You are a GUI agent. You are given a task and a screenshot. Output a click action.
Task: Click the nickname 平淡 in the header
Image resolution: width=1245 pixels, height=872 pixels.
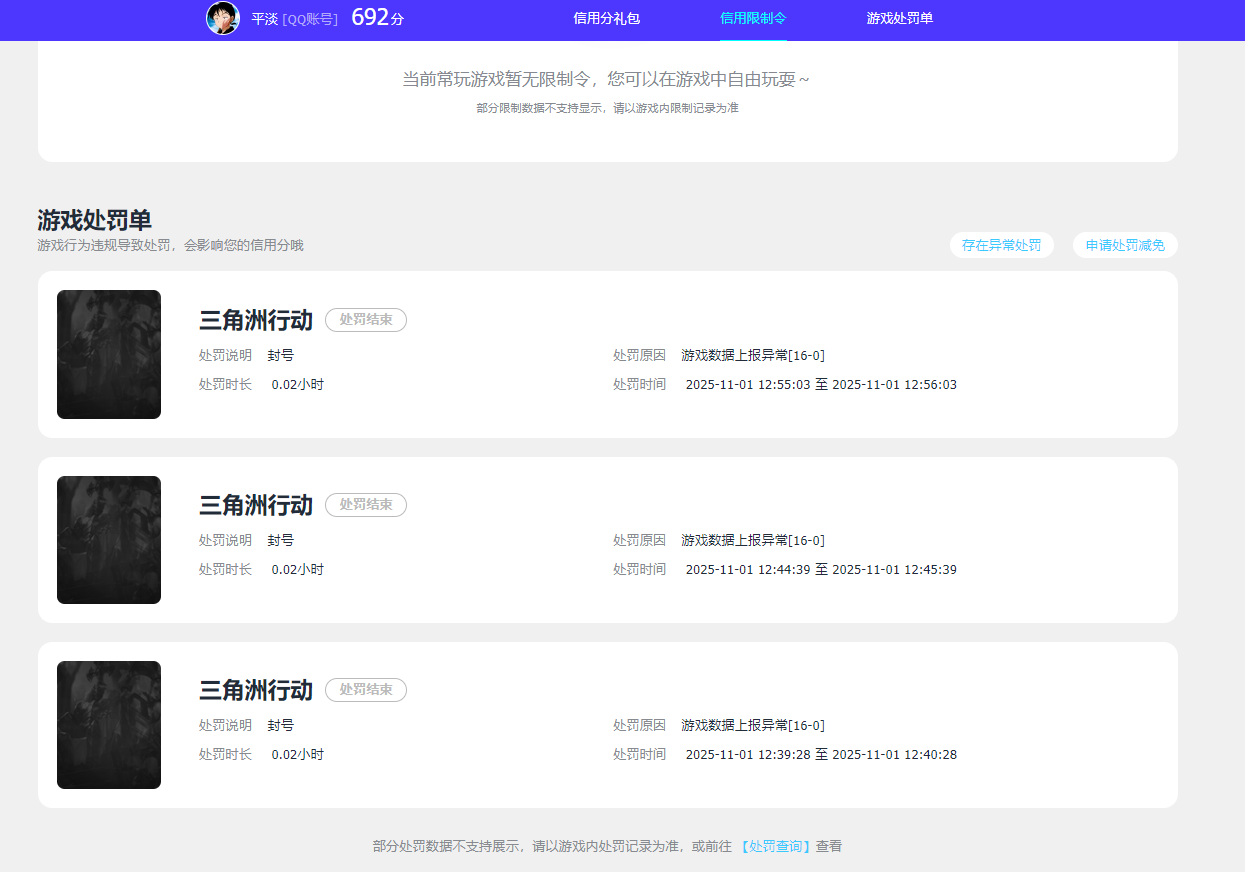click(x=264, y=18)
